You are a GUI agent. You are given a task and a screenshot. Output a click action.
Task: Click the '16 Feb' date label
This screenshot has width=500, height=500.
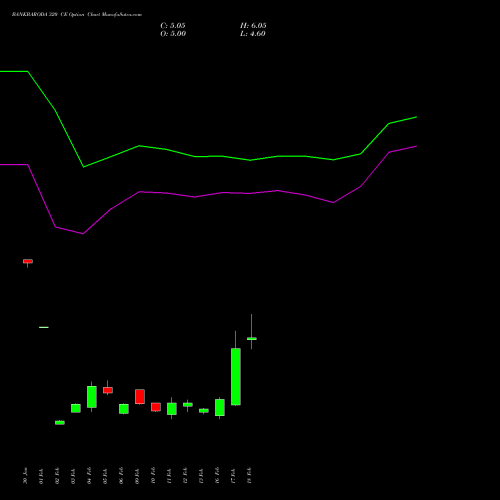217,476
